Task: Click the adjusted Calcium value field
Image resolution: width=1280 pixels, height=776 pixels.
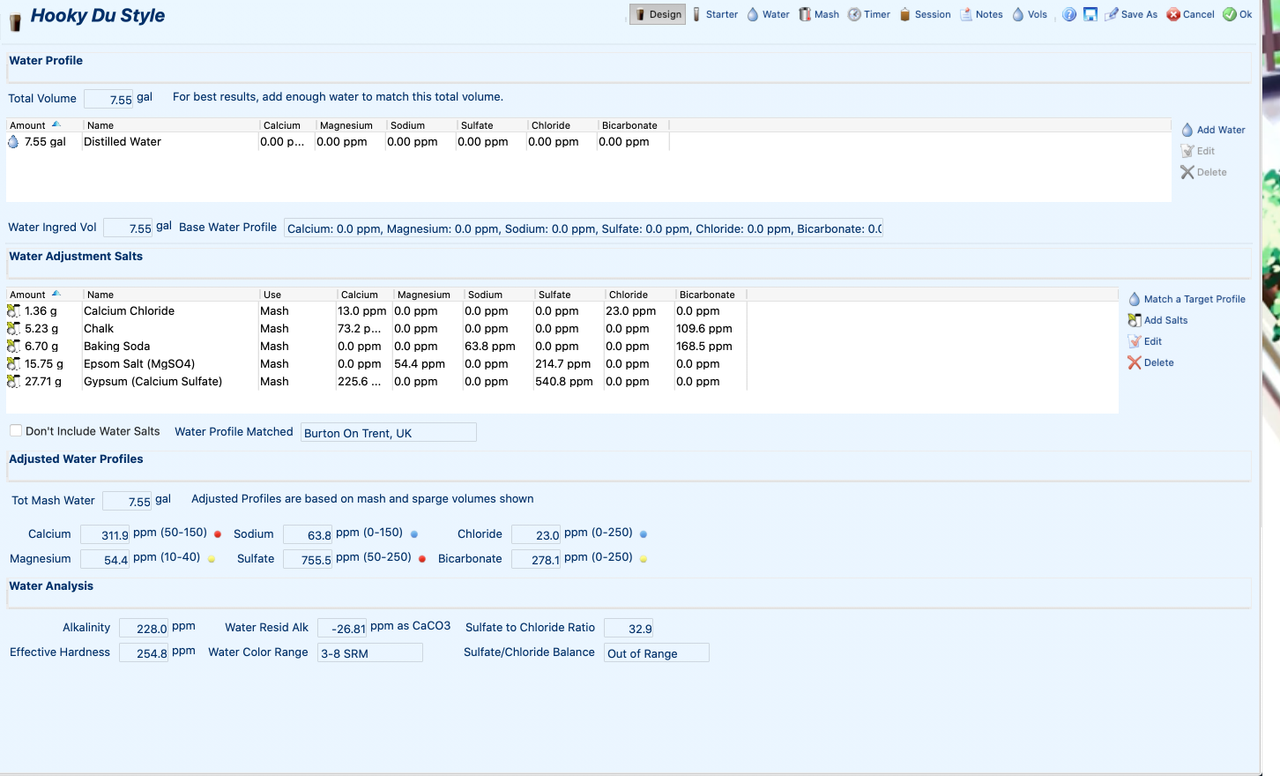Action: click(106, 535)
